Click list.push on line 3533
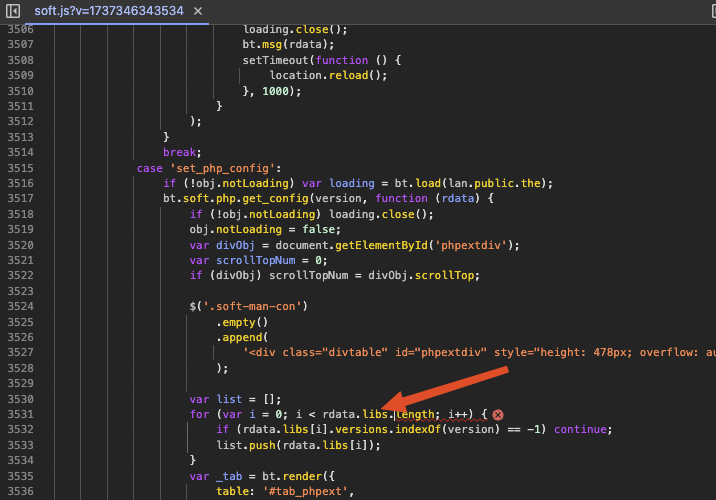The height and width of the screenshot is (500, 716). point(246,445)
